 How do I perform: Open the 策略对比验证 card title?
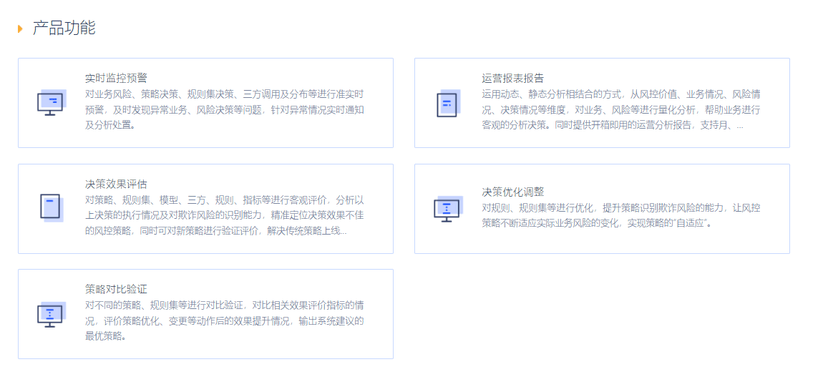coord(116,289)
